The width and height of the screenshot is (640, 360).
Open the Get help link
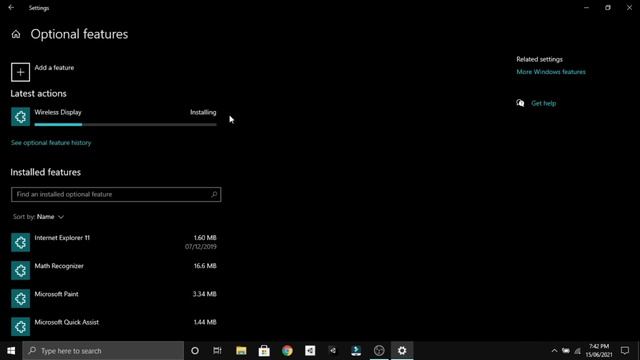point(543,103)
